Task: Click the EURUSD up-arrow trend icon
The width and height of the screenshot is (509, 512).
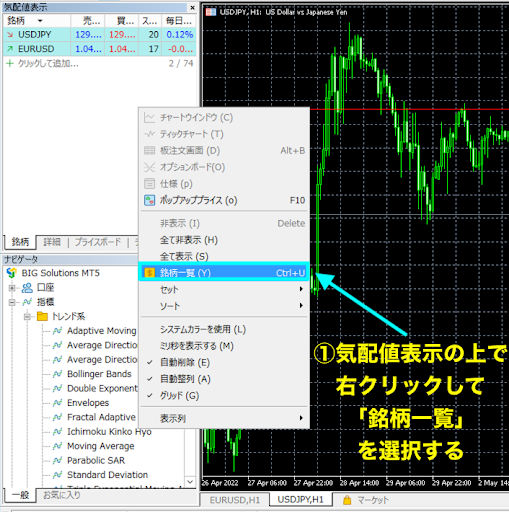Action: click(10, 49)
